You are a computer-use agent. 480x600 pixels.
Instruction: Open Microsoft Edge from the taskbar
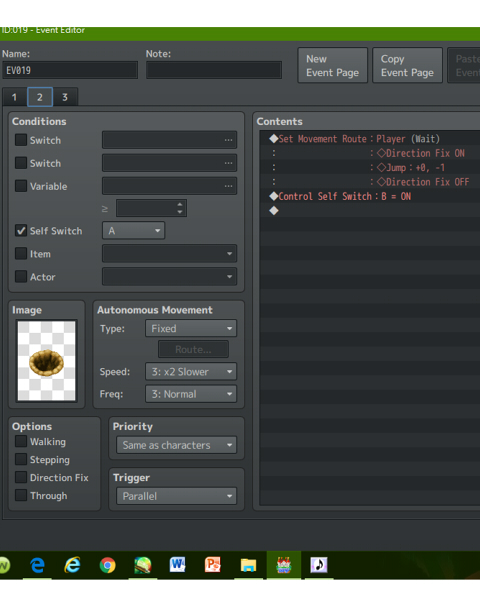pos(37,565)
